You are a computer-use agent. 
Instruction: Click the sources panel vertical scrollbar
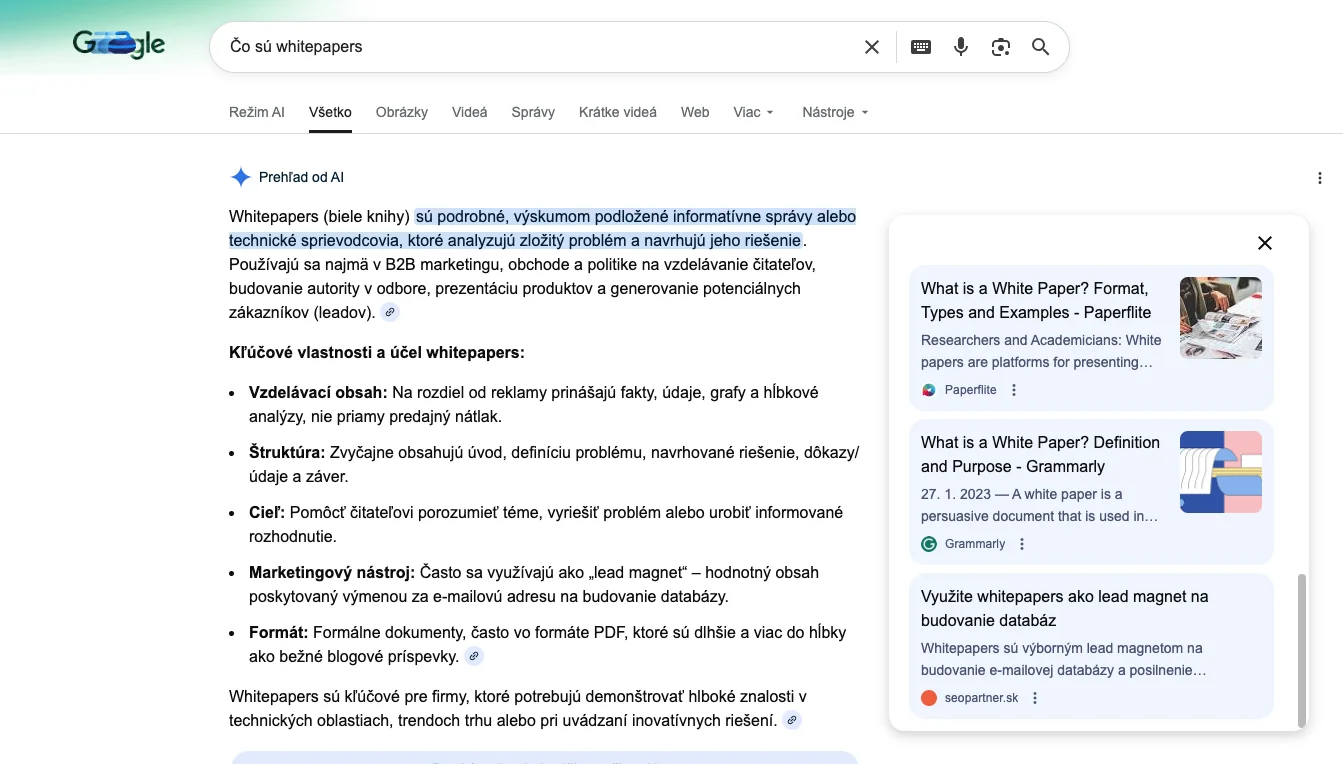point(1301,650)
